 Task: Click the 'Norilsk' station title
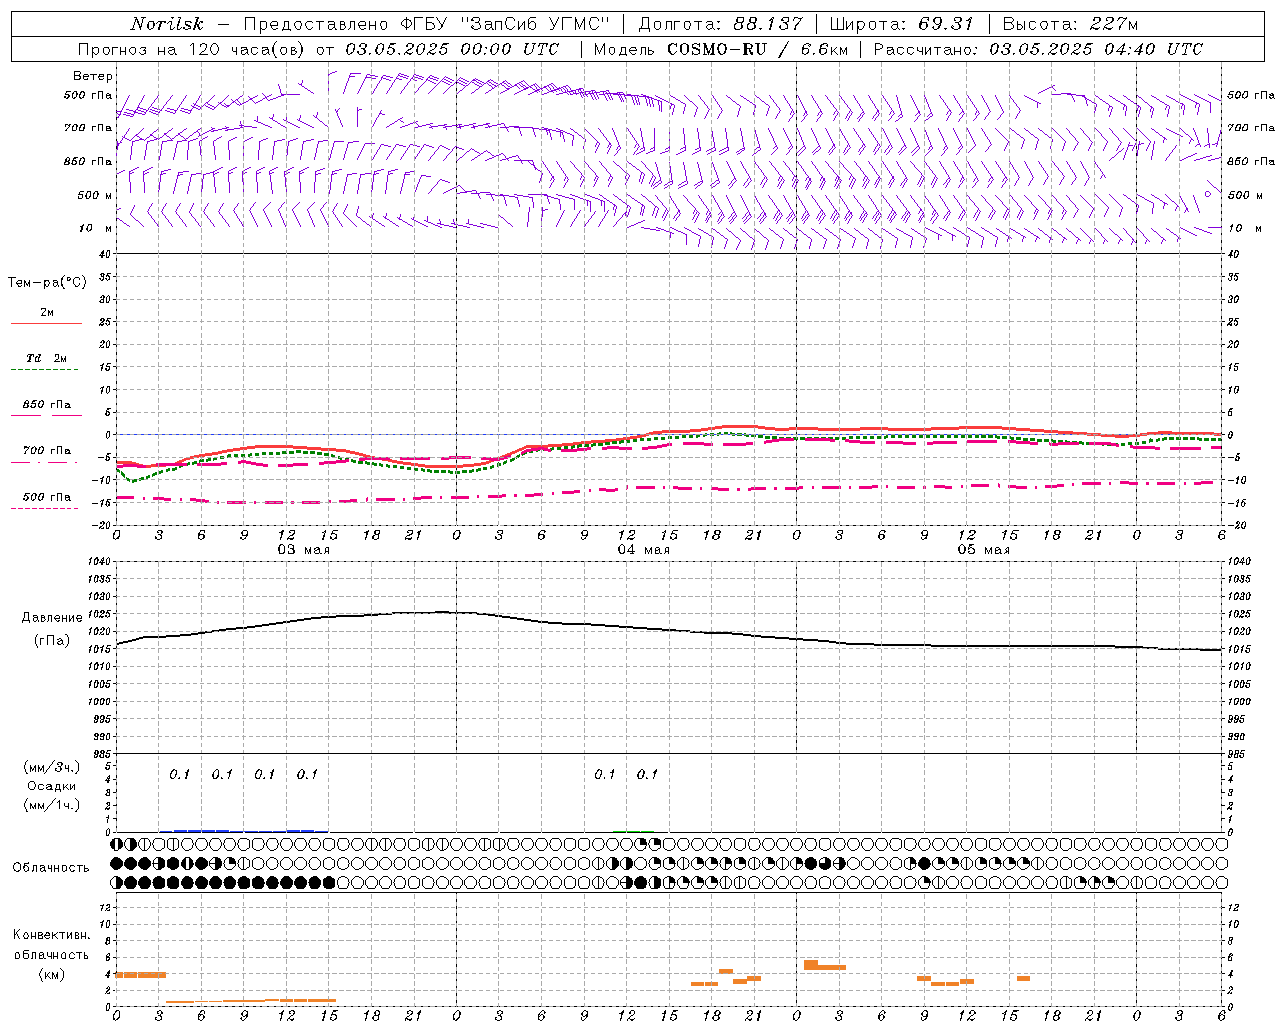[166, 24]
